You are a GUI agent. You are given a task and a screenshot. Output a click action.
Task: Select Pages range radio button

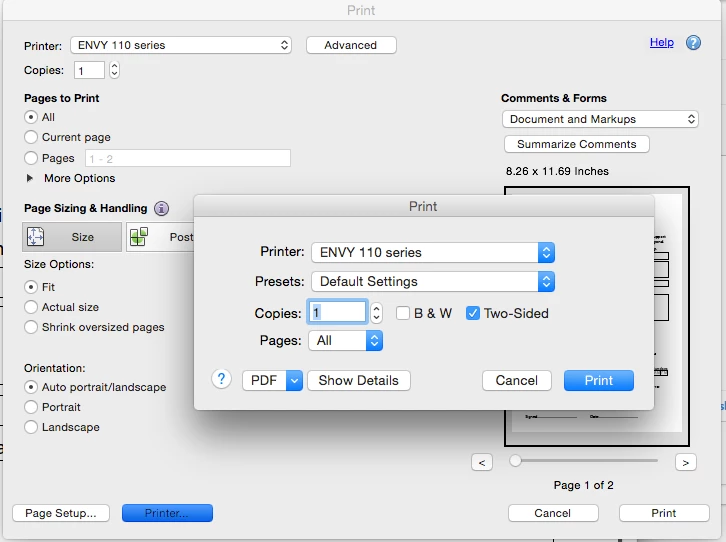31,158
